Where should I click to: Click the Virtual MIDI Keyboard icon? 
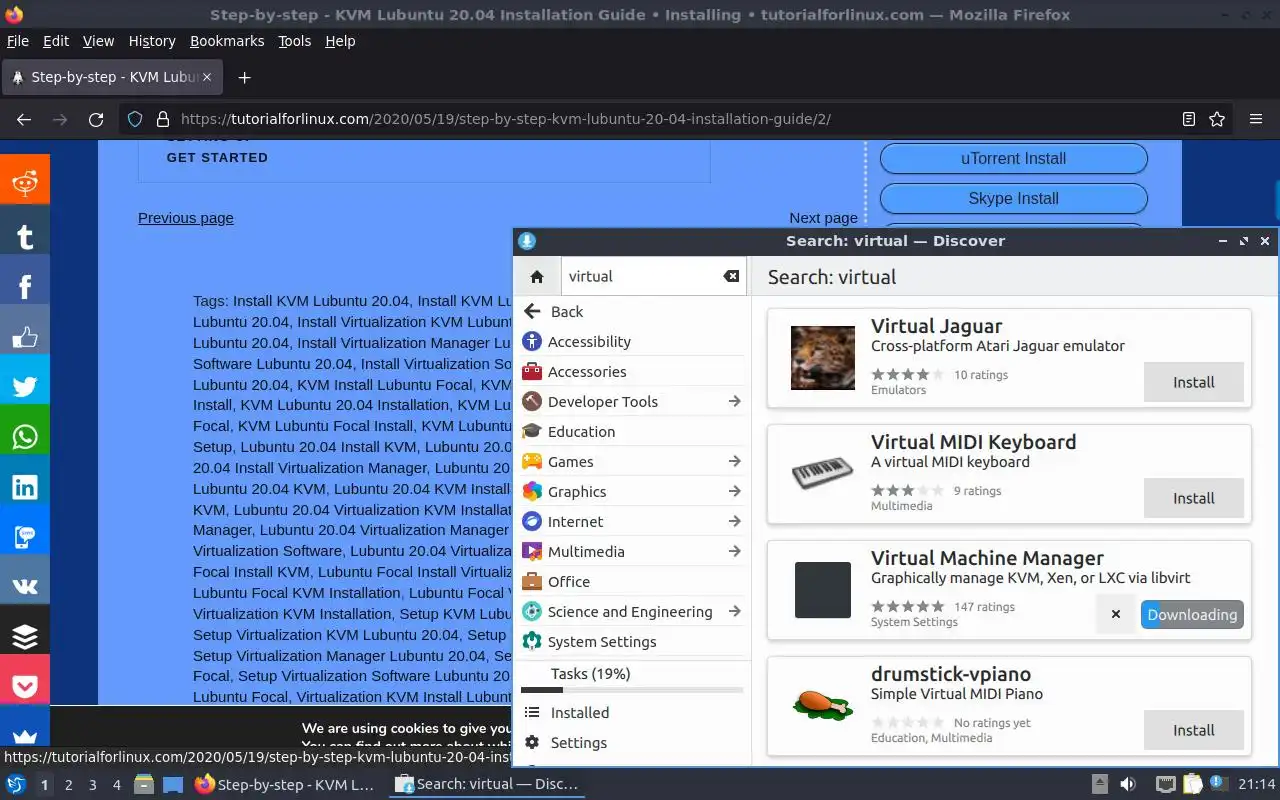pos(822,474)
